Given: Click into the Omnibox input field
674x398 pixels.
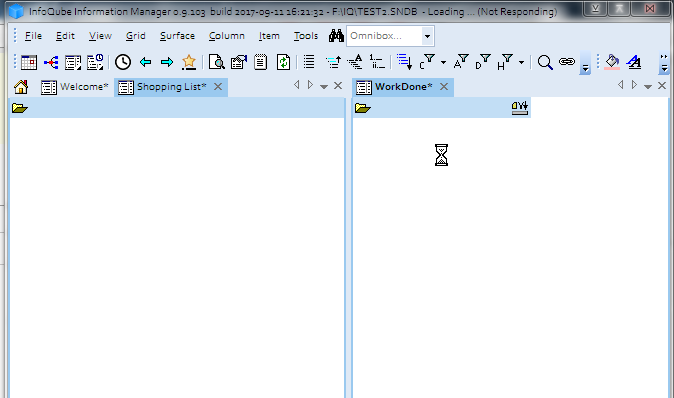Looking at the screenshot, I should click(385, 36).
